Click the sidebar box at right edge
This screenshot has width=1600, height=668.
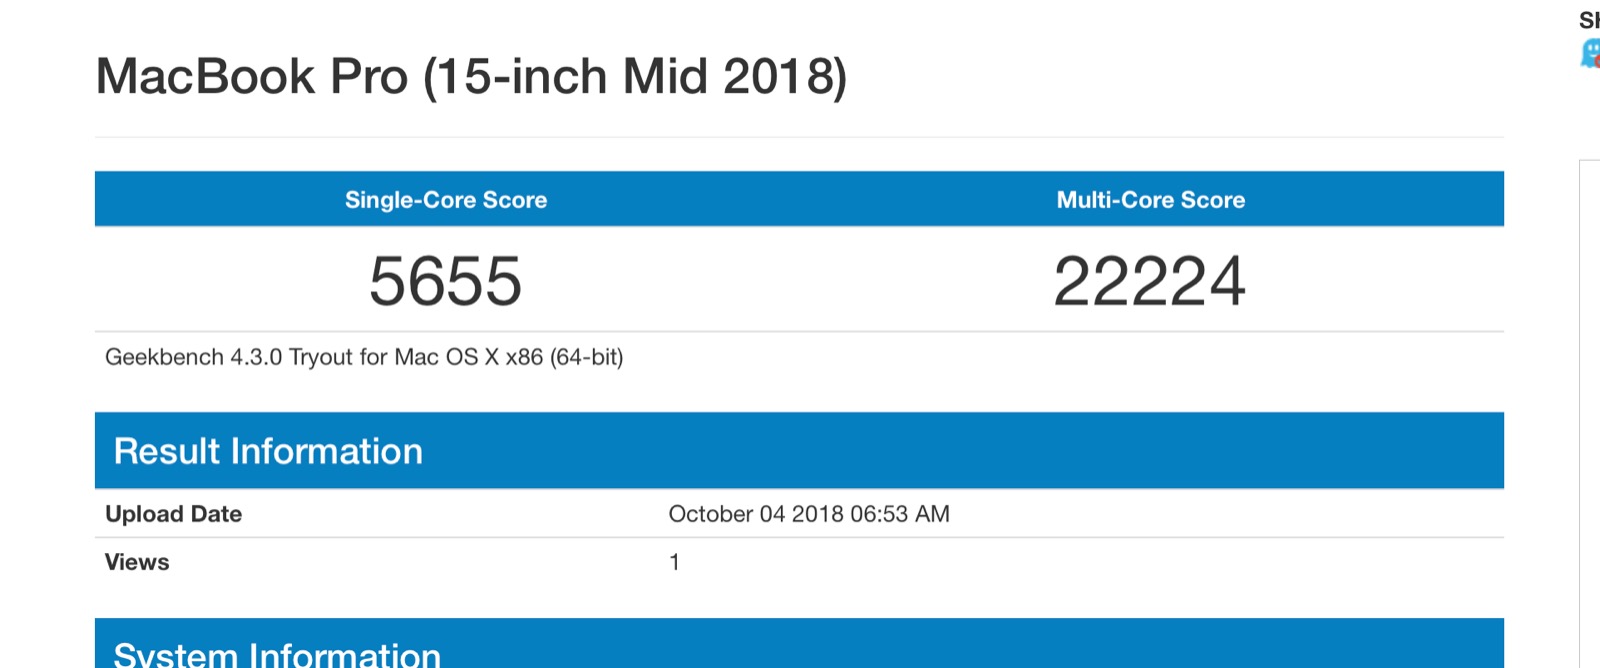point(1590,414)
